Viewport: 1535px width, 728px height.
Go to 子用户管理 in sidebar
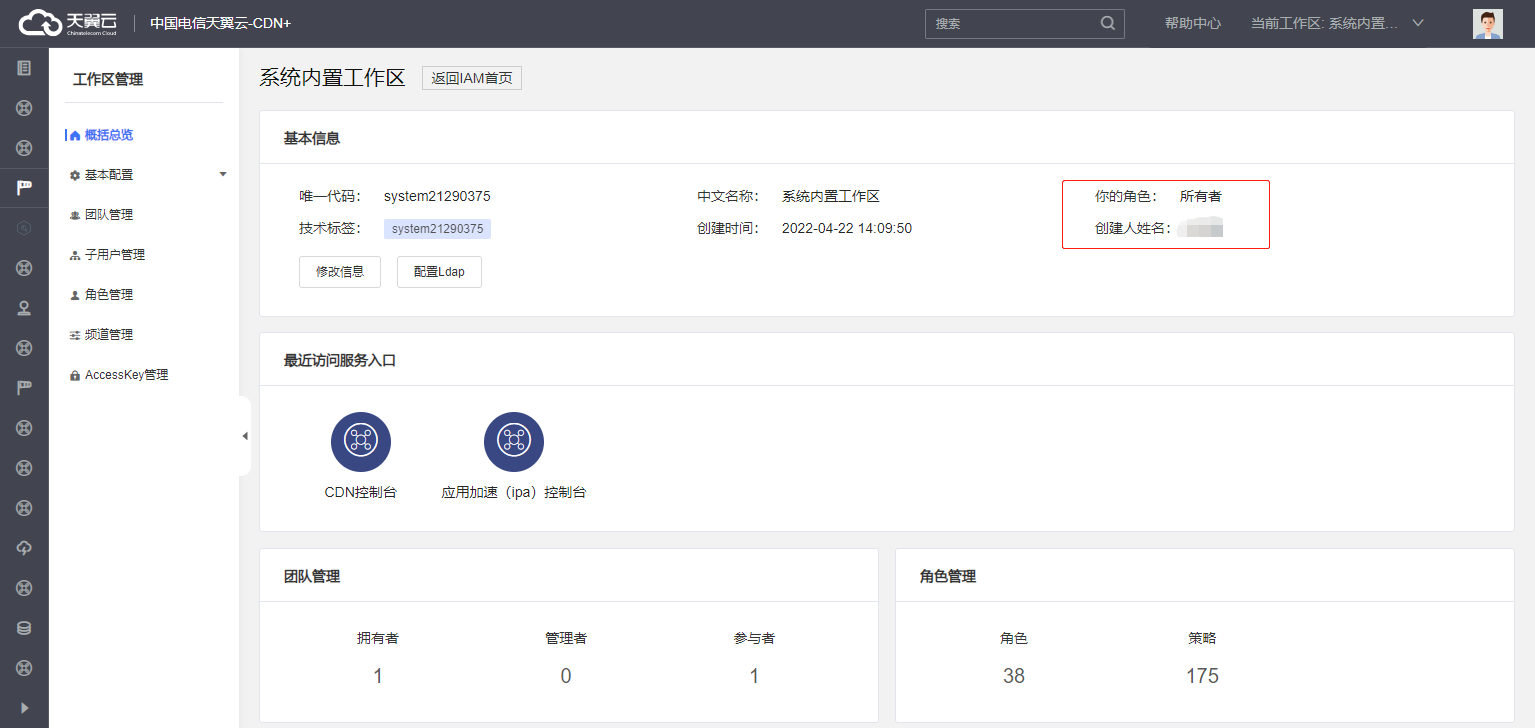point(114,255)
